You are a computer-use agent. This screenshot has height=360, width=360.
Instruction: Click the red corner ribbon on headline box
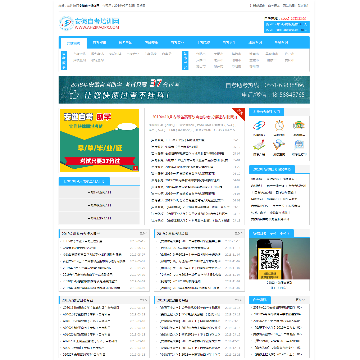[x=240, y=113]
